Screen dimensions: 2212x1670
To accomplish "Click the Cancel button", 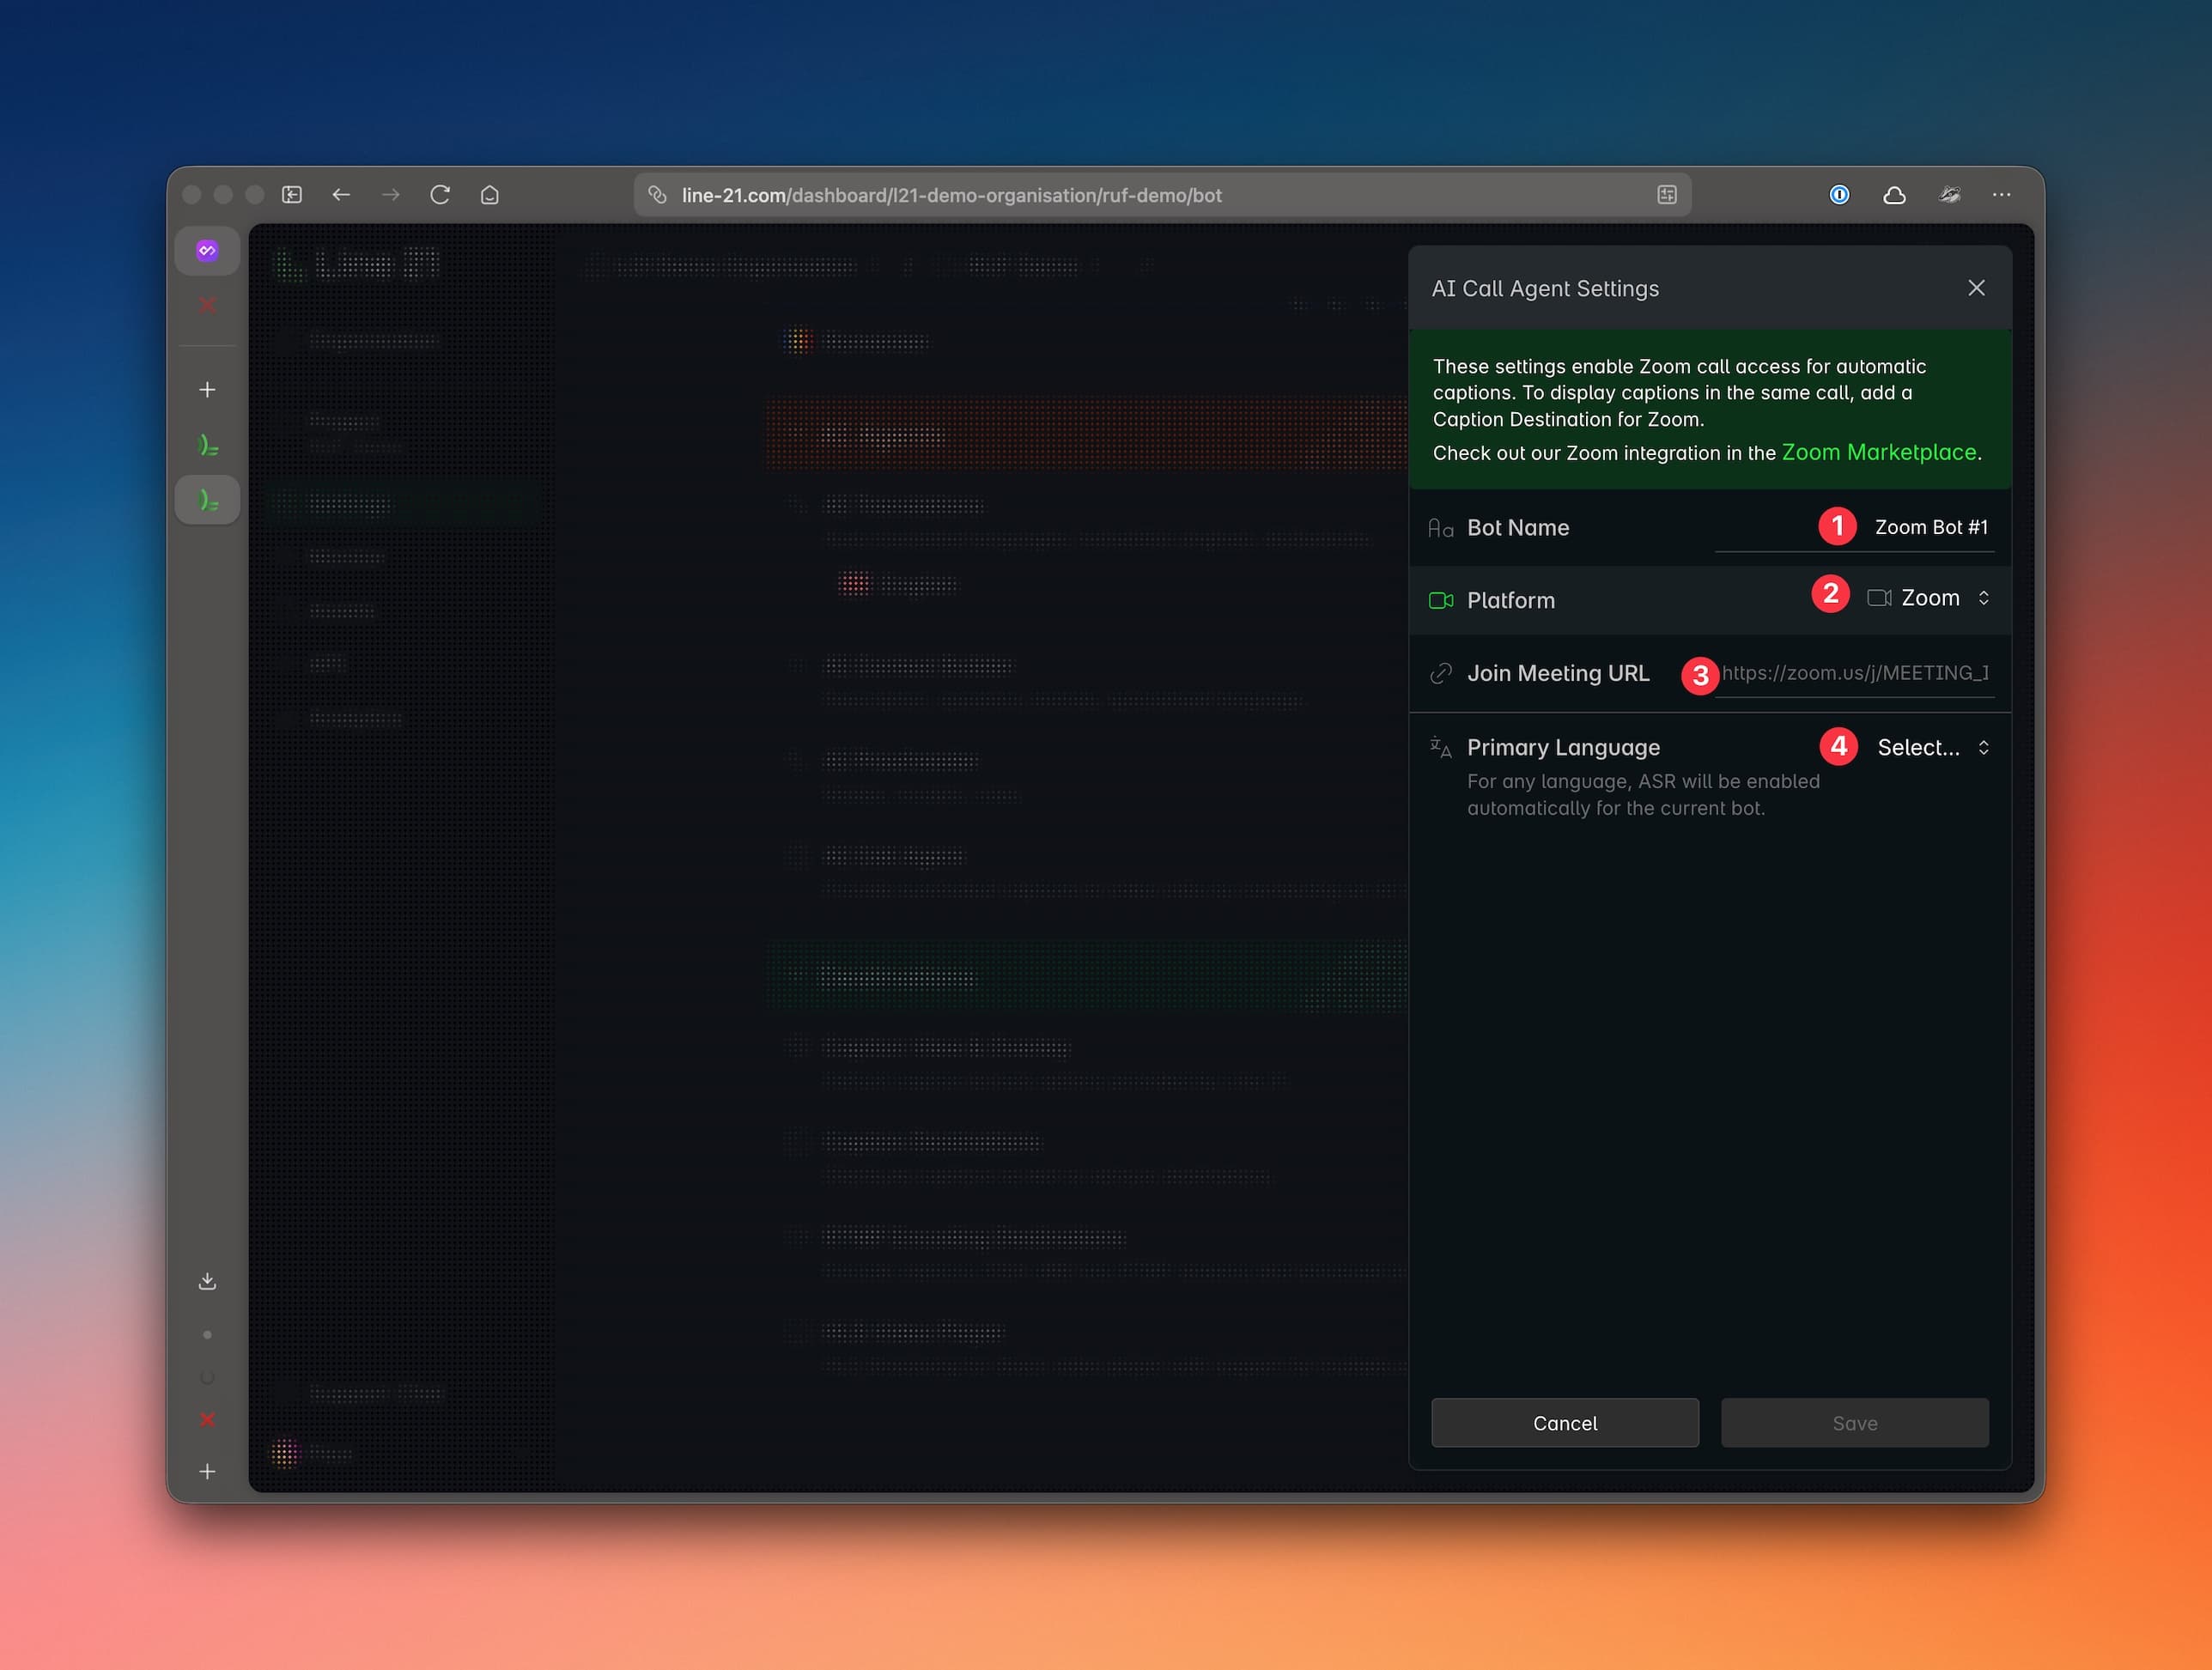I will 1564,1423.
